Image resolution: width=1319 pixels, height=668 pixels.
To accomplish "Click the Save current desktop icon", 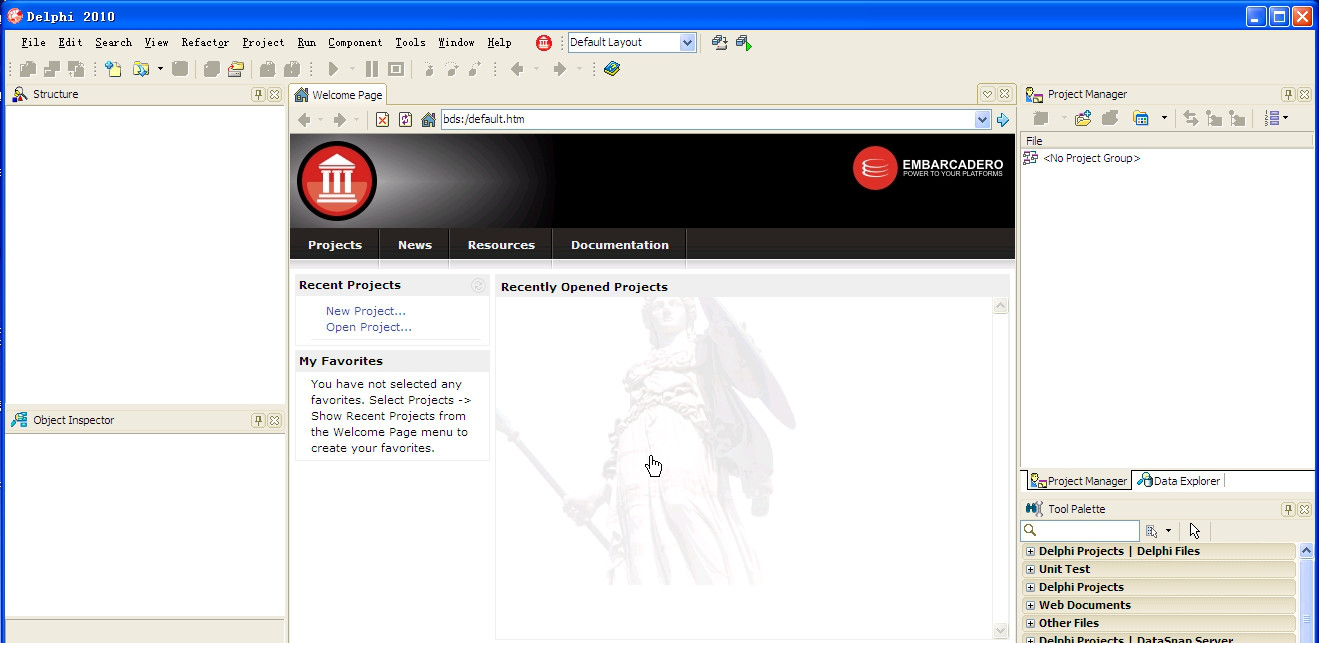I will point(719,42).
